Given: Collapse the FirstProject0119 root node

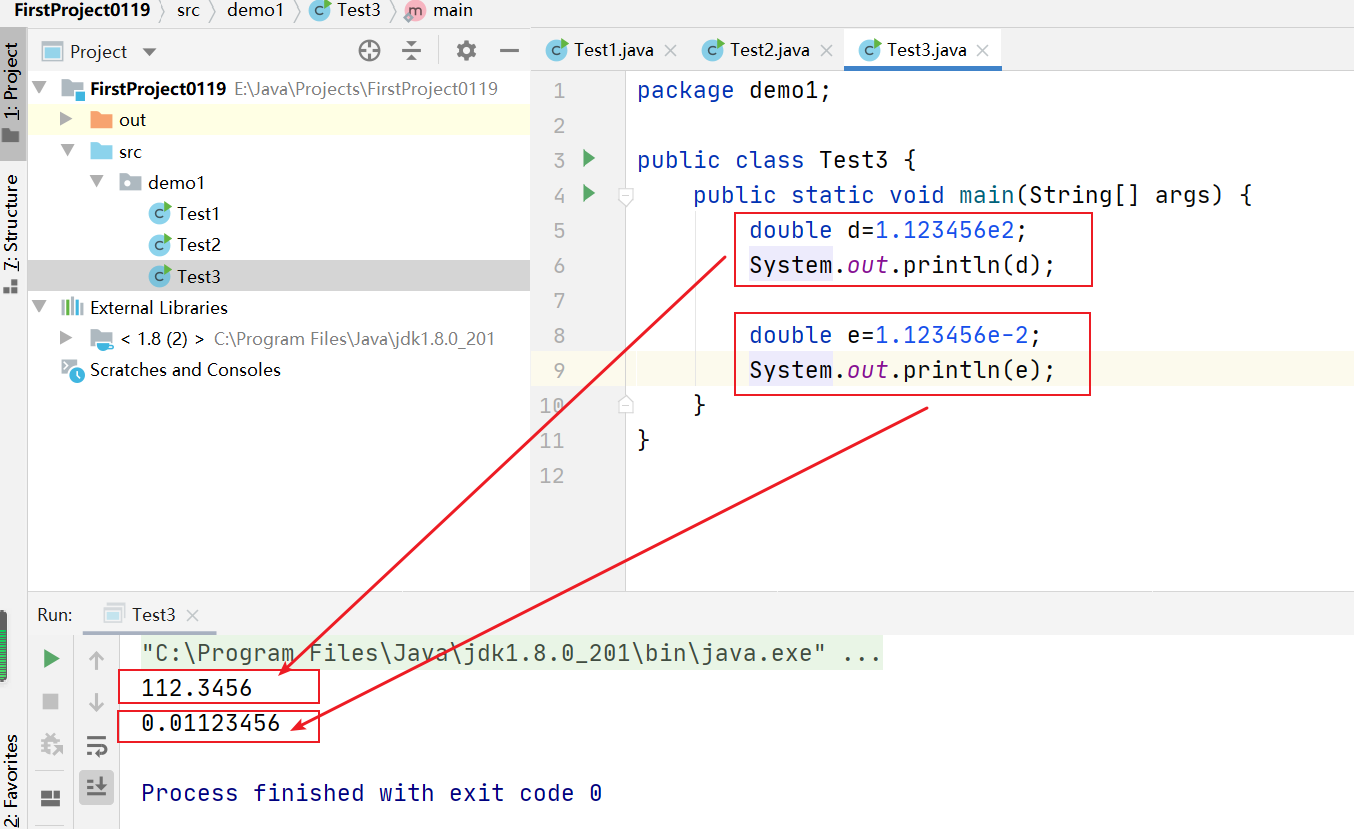Looking at the screenshot, I should tap(40, 88).
